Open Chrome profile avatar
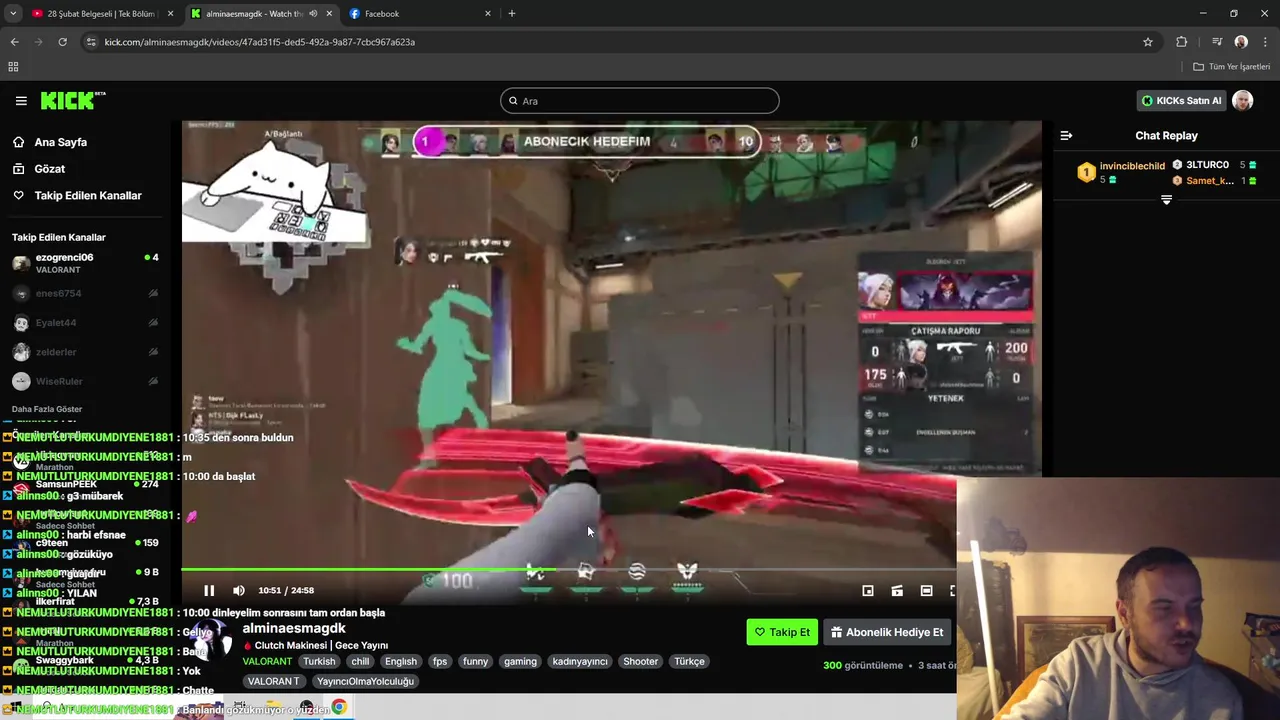 pos(1241,42)
